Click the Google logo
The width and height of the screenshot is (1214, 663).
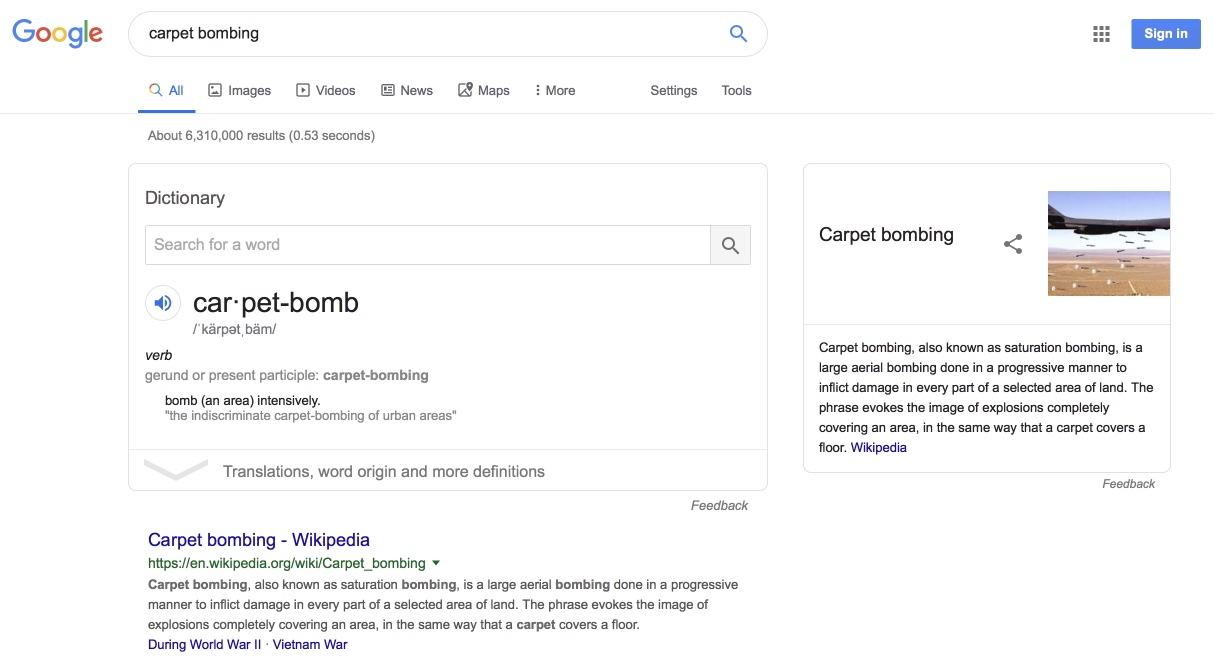pos(57,33)
